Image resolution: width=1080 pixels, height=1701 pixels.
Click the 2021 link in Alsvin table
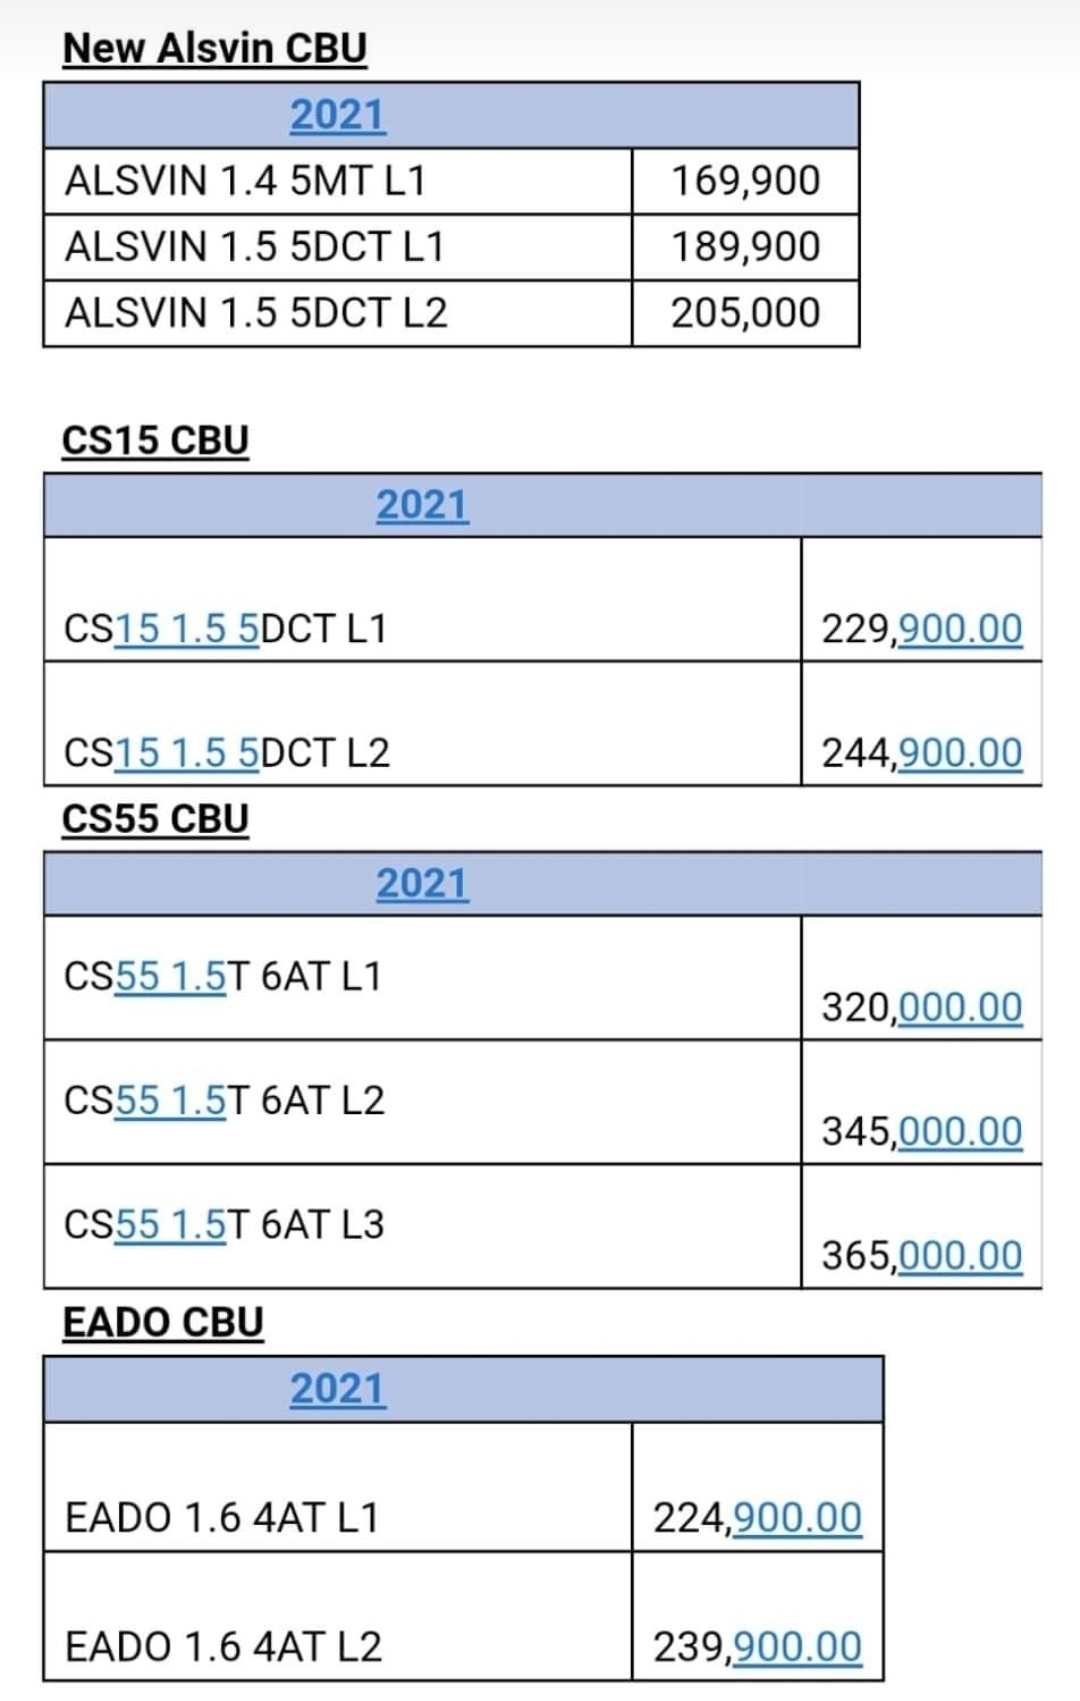[x=337, y=115]
